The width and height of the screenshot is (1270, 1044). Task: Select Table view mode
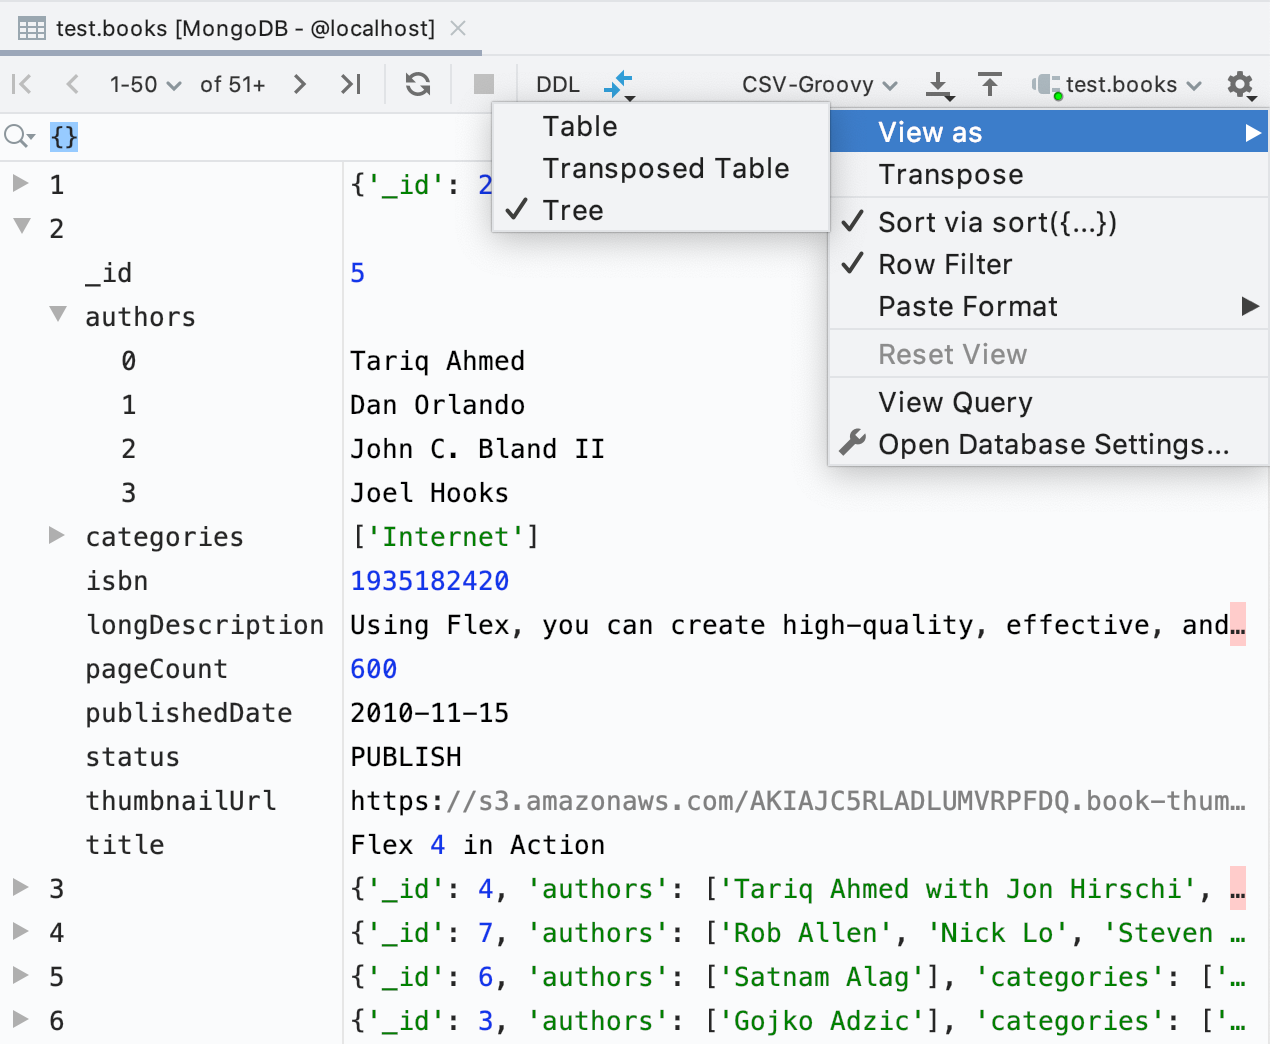click(661, 126)
